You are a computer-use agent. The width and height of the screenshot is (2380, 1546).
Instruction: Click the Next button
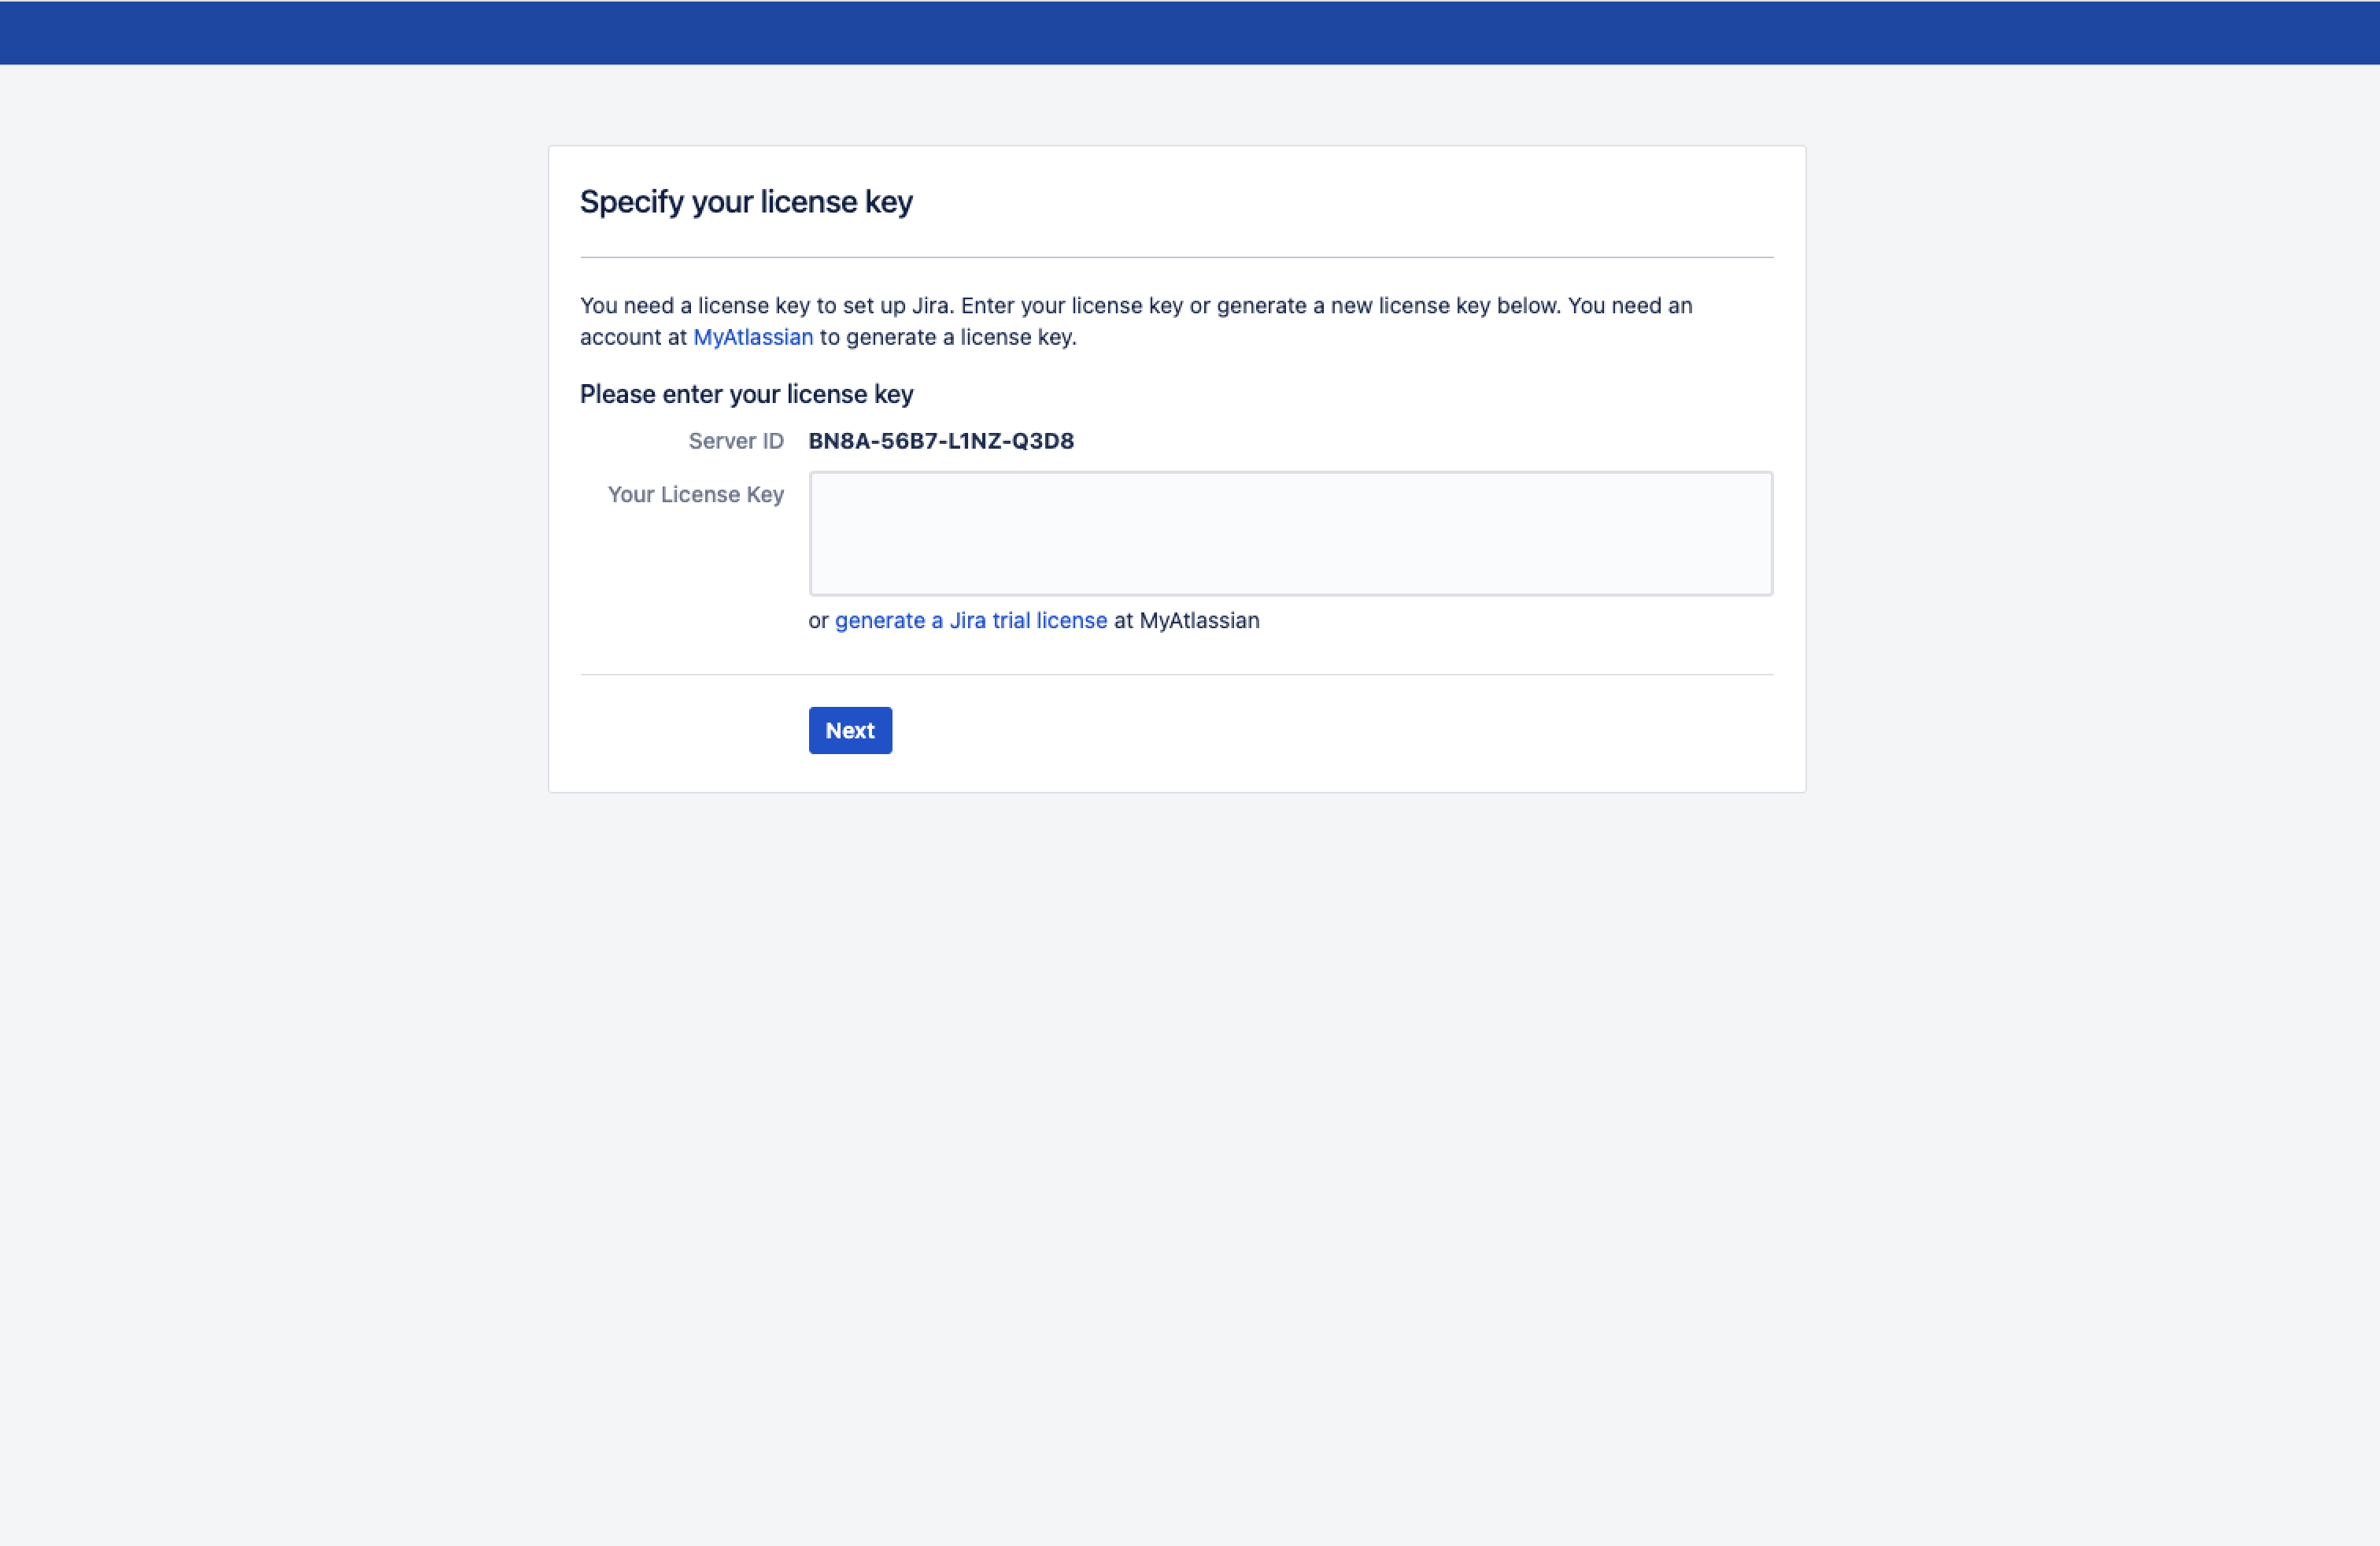click(849, 730)
